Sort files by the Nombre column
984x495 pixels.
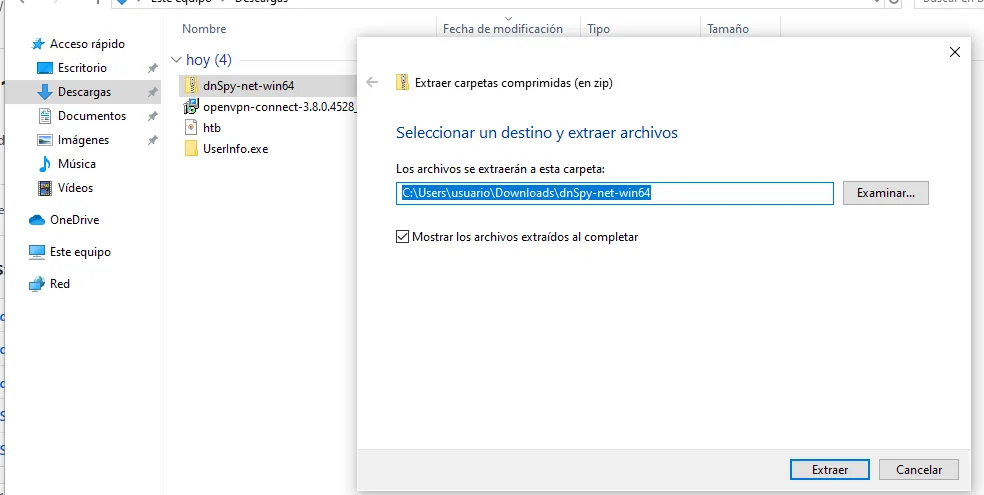tap(204, 29)
